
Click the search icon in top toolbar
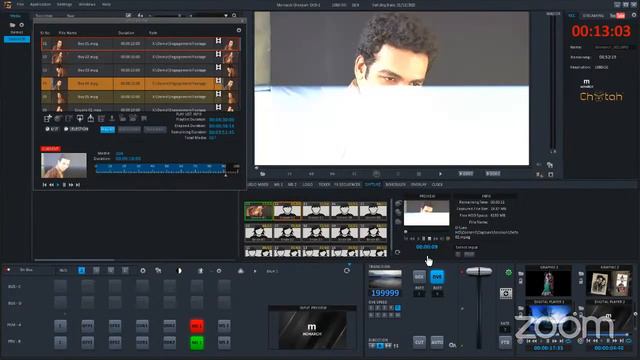click(234, 16)
